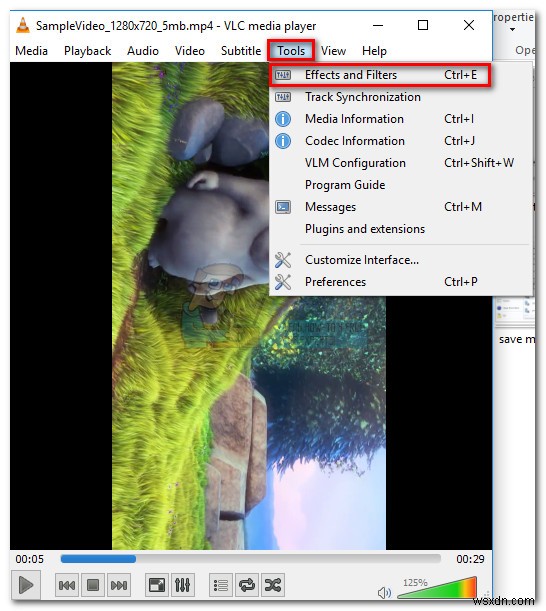Open the Video menu
This screenshot has width=546, height=611.
click(x=190, y=51)
